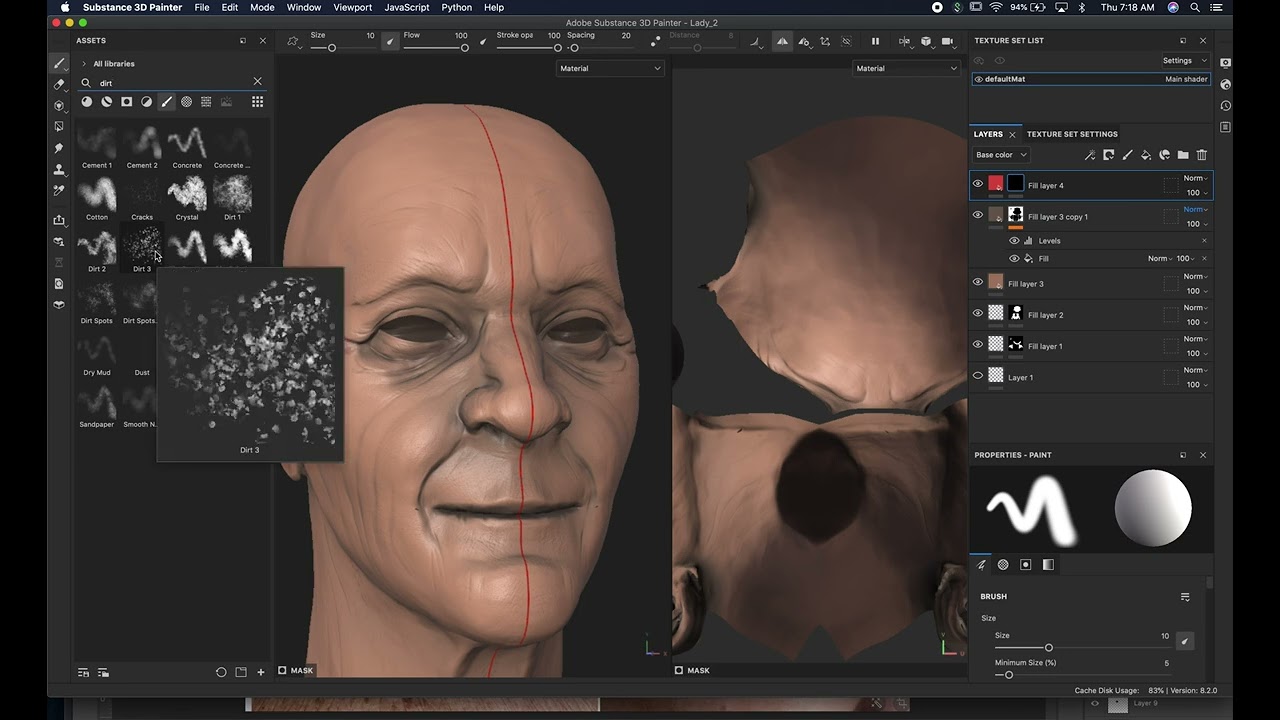Open Fill layer 4 opacity dropdown
Viewport: 1280px width, 720px height.
click(x=1197, y=192)
